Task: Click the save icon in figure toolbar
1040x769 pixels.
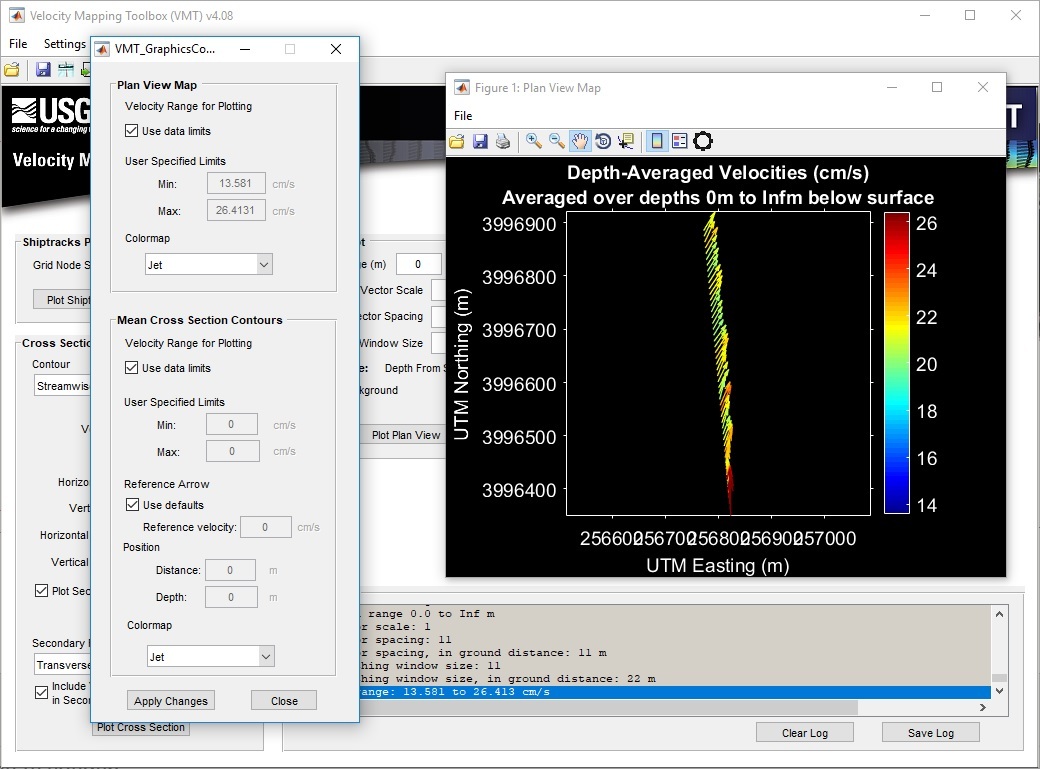Action: [480, 141]
